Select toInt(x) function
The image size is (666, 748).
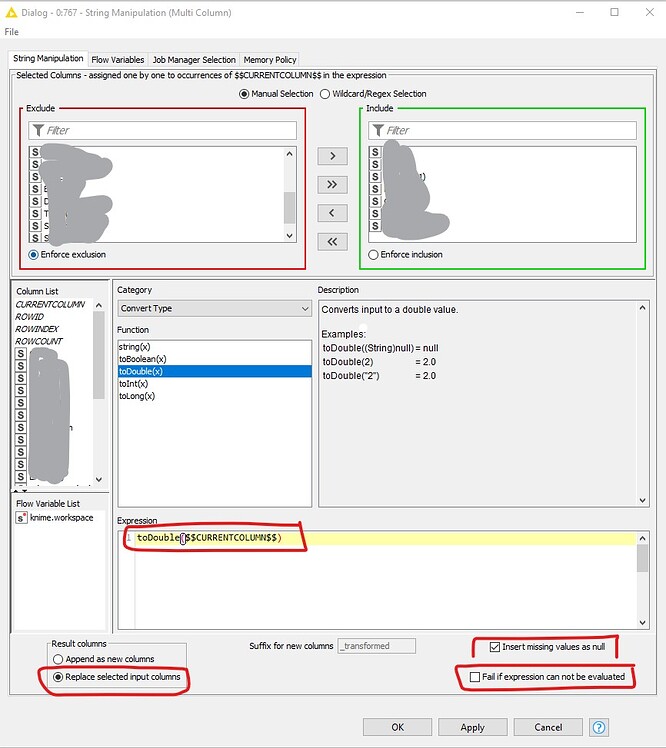coord(215,384)
